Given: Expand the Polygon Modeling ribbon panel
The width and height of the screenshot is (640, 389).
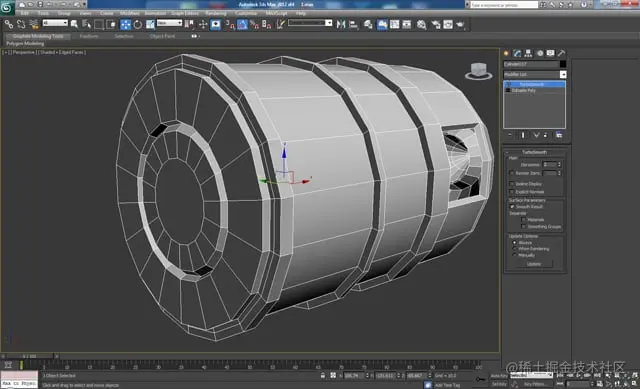Looking at the screenshot, I should (x=25, y=44).
